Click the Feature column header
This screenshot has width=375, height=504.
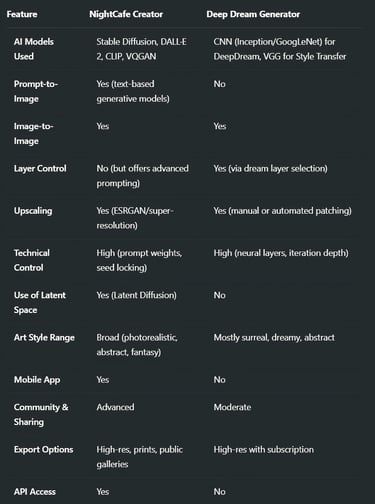tap(22, 14)
